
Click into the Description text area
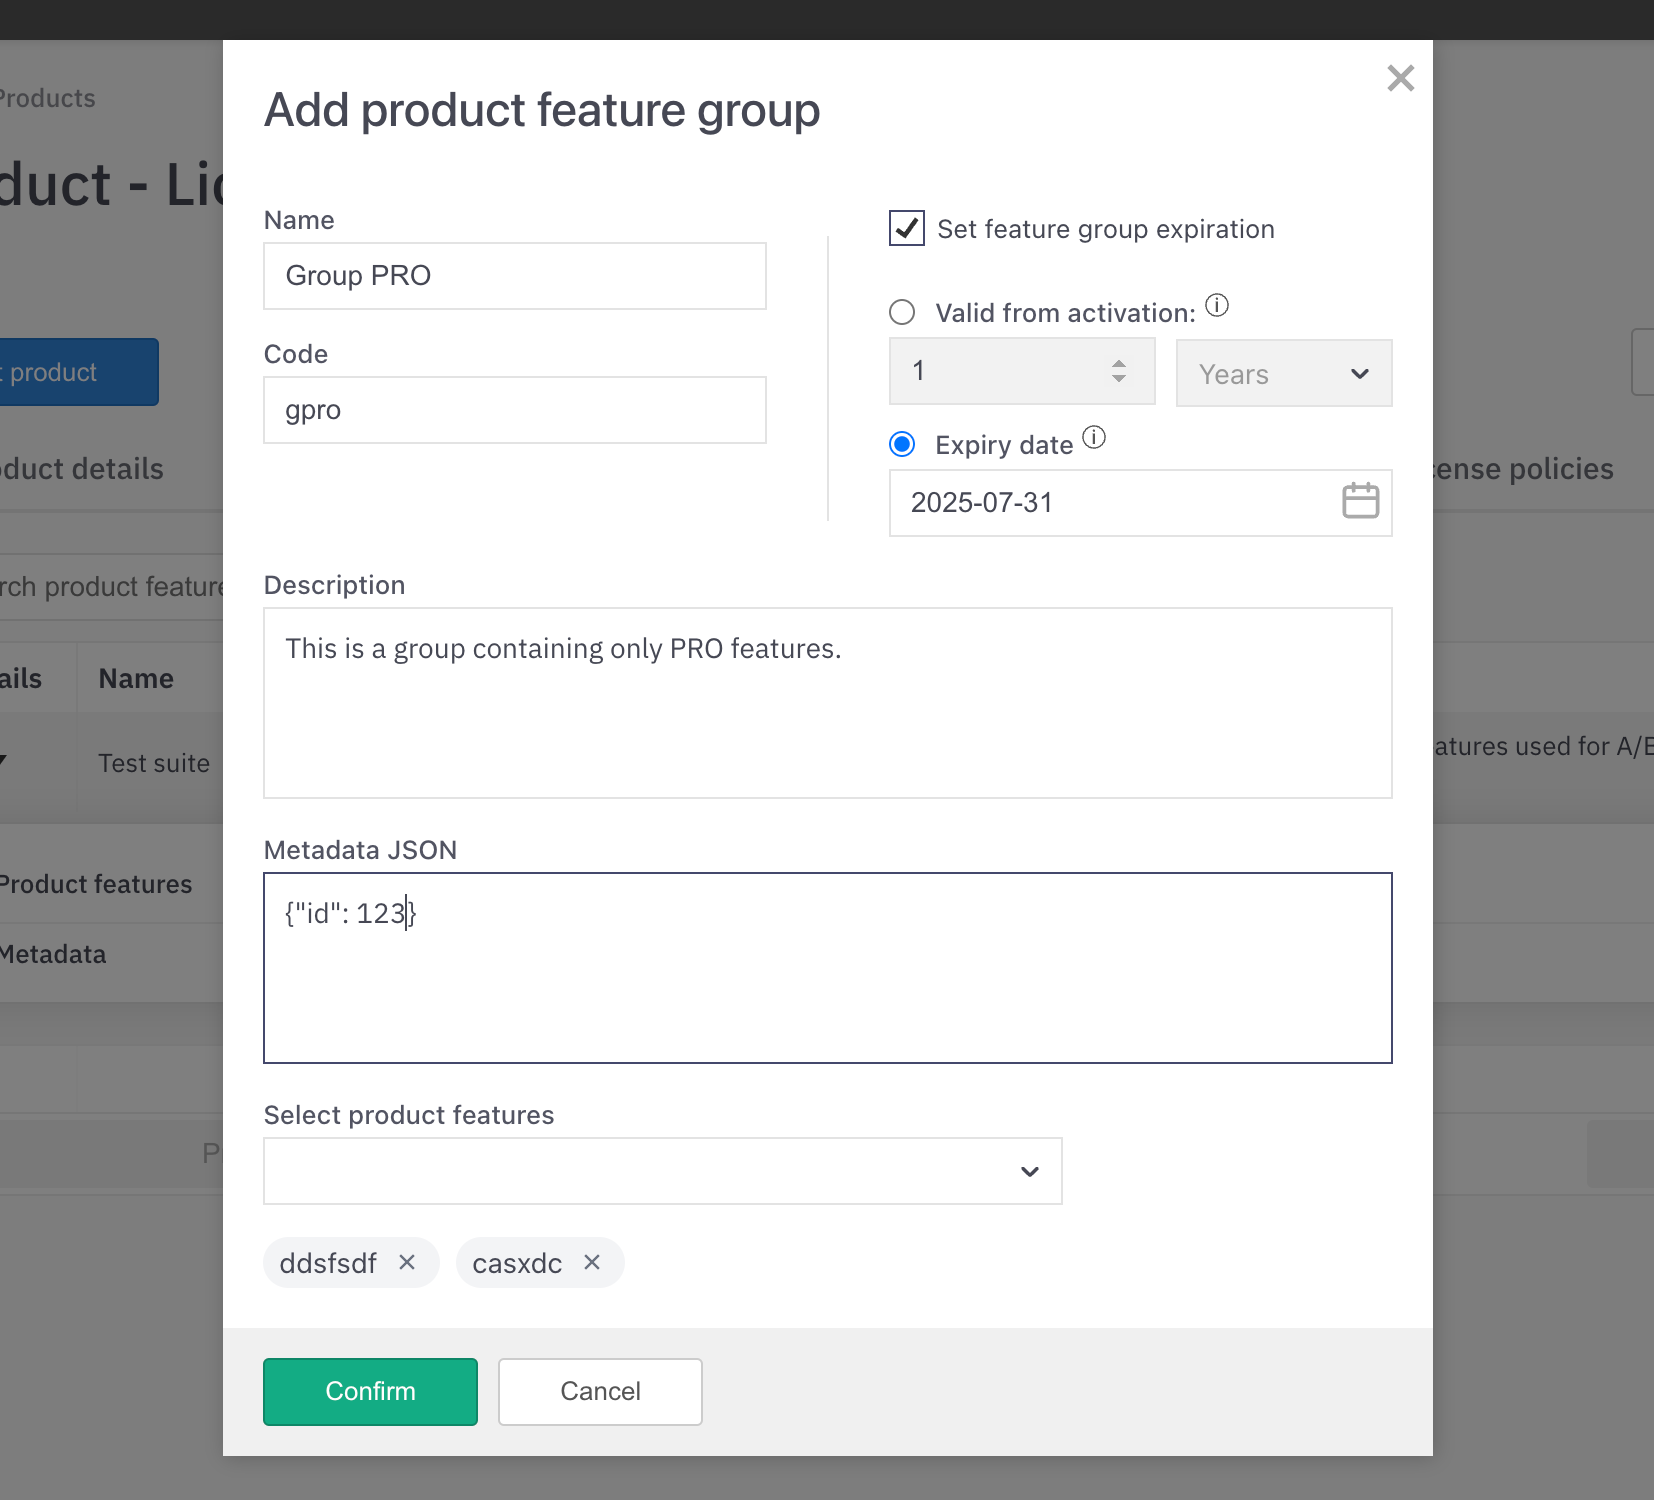coord(827,703)
